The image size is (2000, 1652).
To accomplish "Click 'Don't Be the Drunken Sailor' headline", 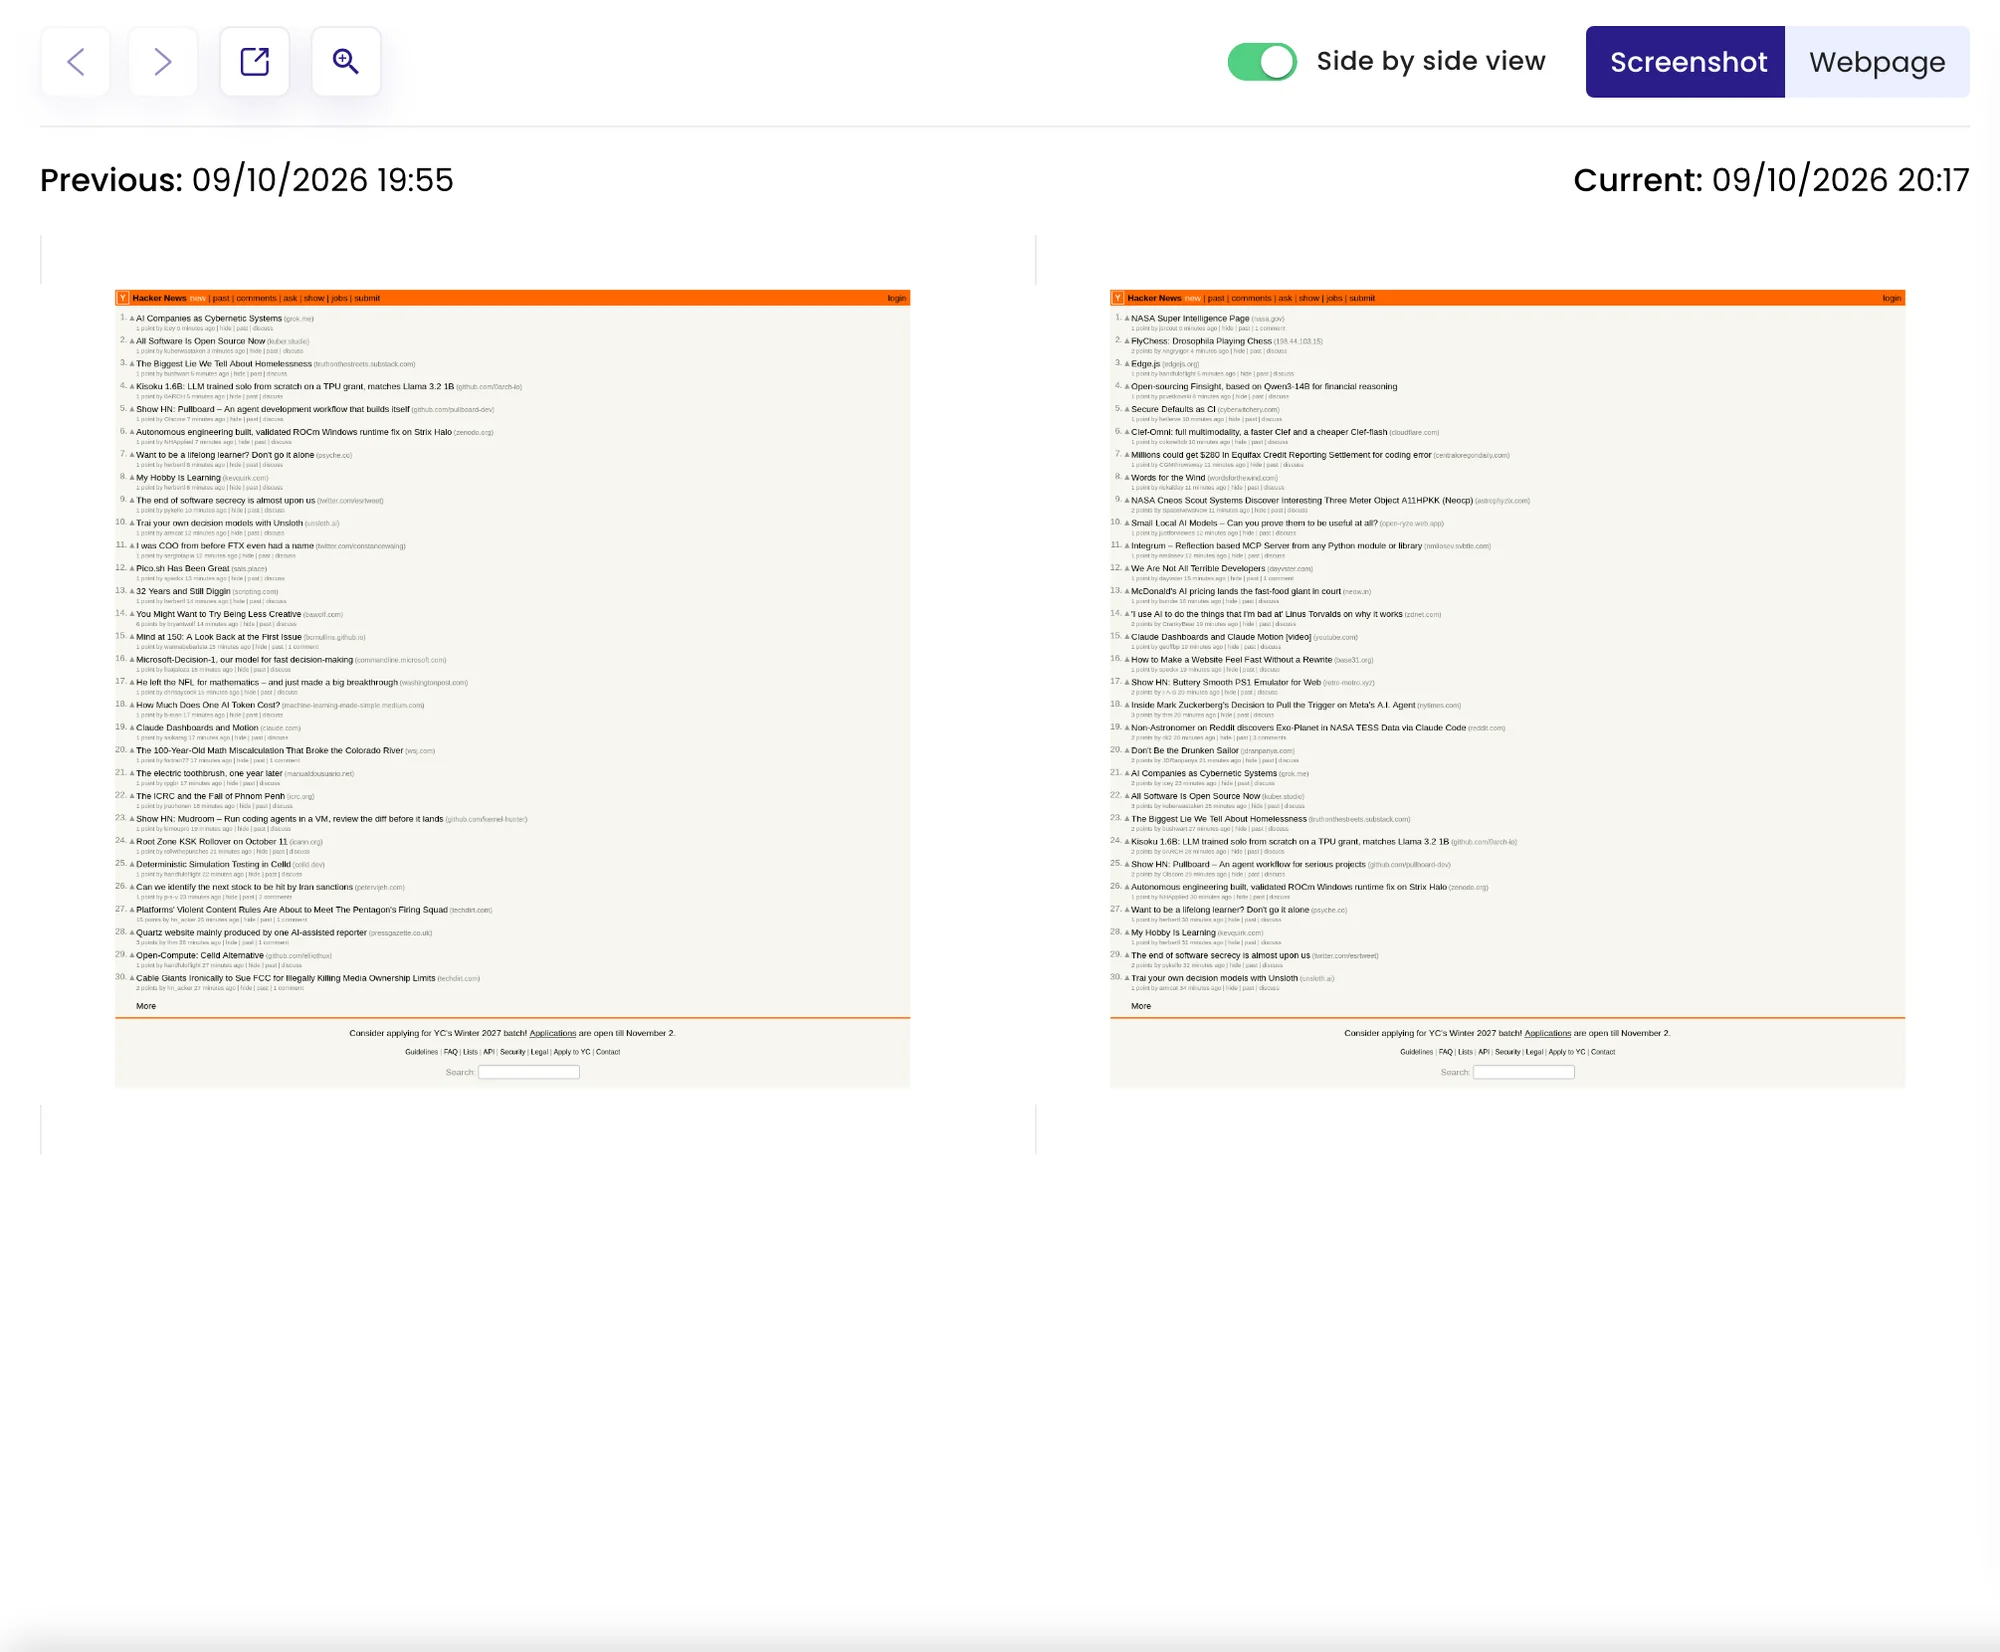I will tap(1184, 751).
